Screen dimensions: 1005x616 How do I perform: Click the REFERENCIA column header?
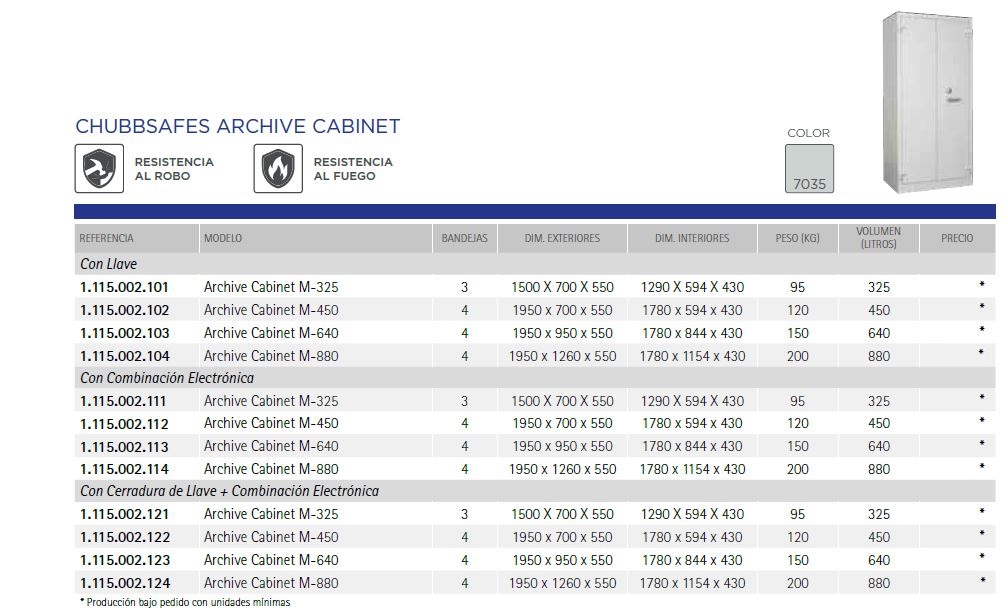(x=107, y=238)
